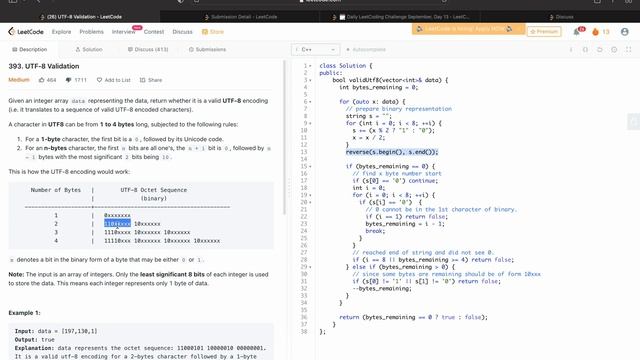
Task: Open Explore in the navigation bar
Action: (61, 31)
